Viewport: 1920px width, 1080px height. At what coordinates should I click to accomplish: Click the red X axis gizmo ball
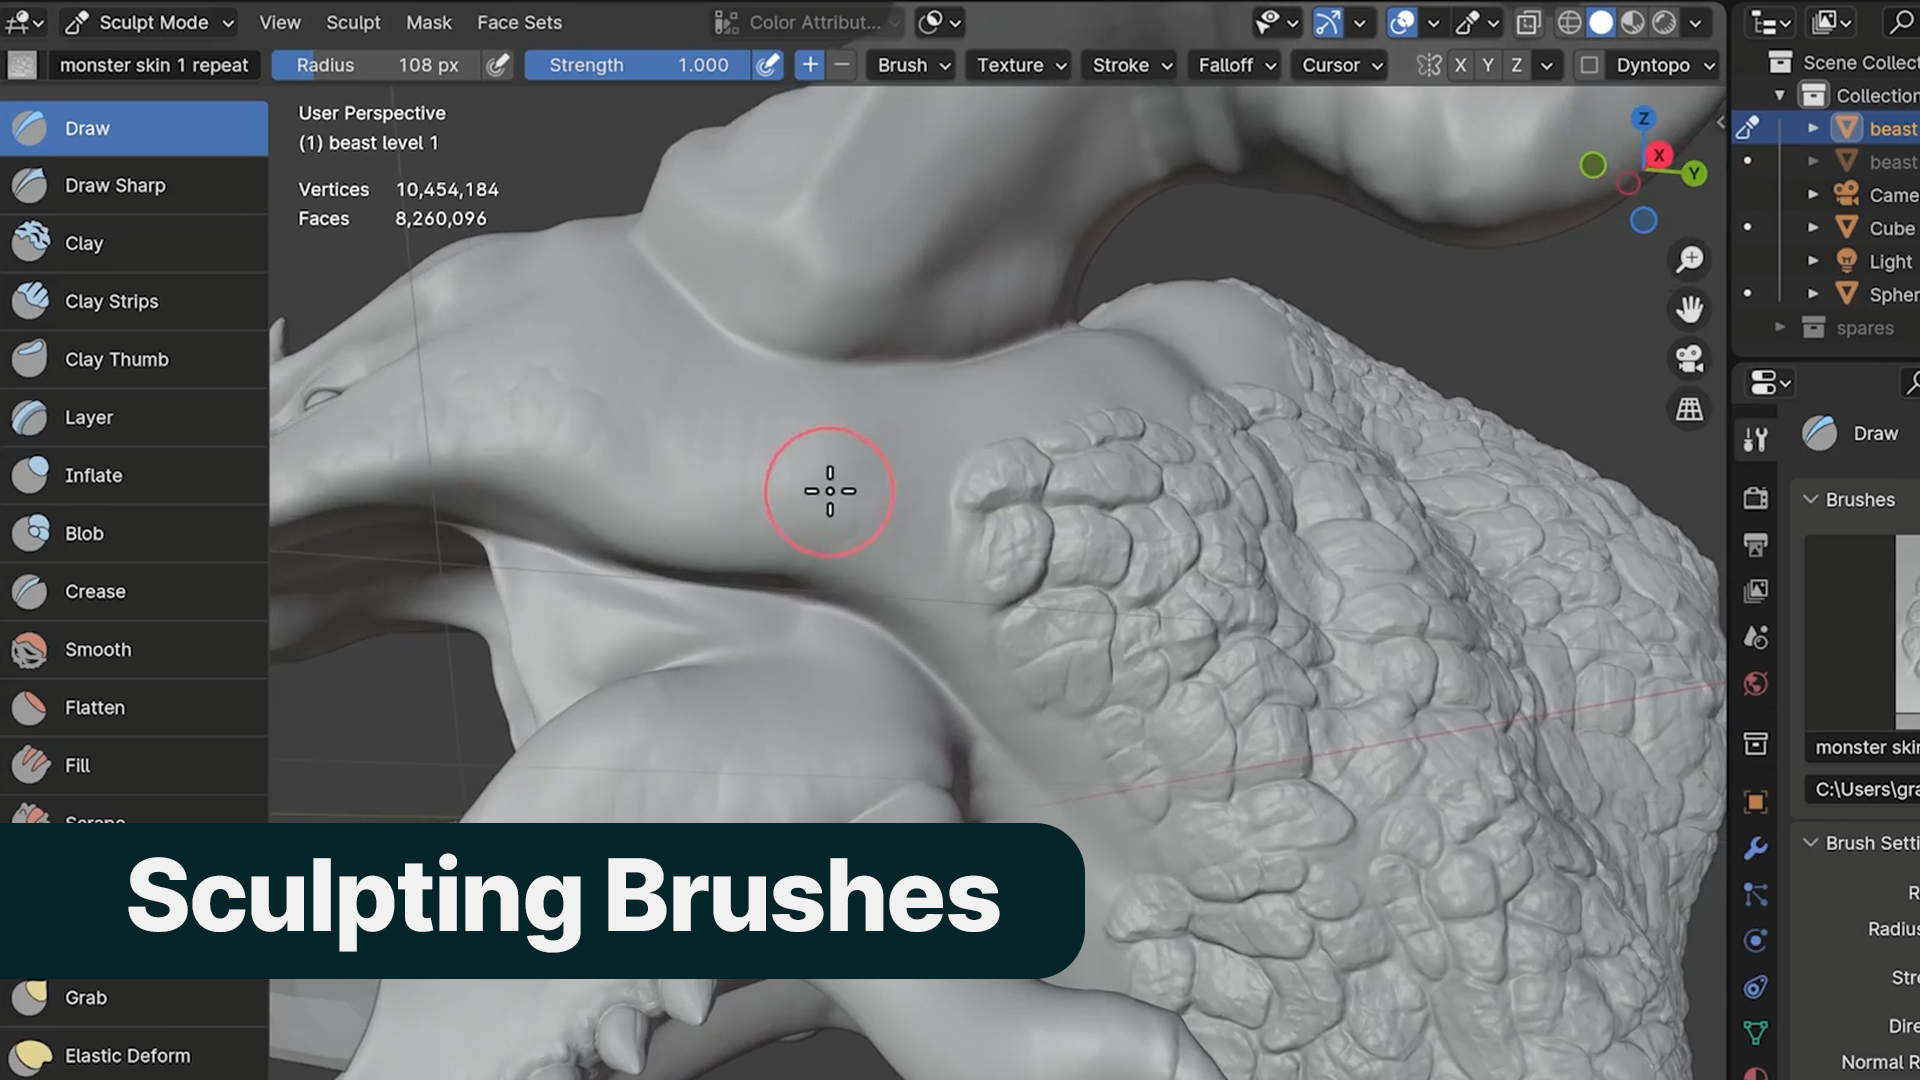click(x=1659, y=155)
